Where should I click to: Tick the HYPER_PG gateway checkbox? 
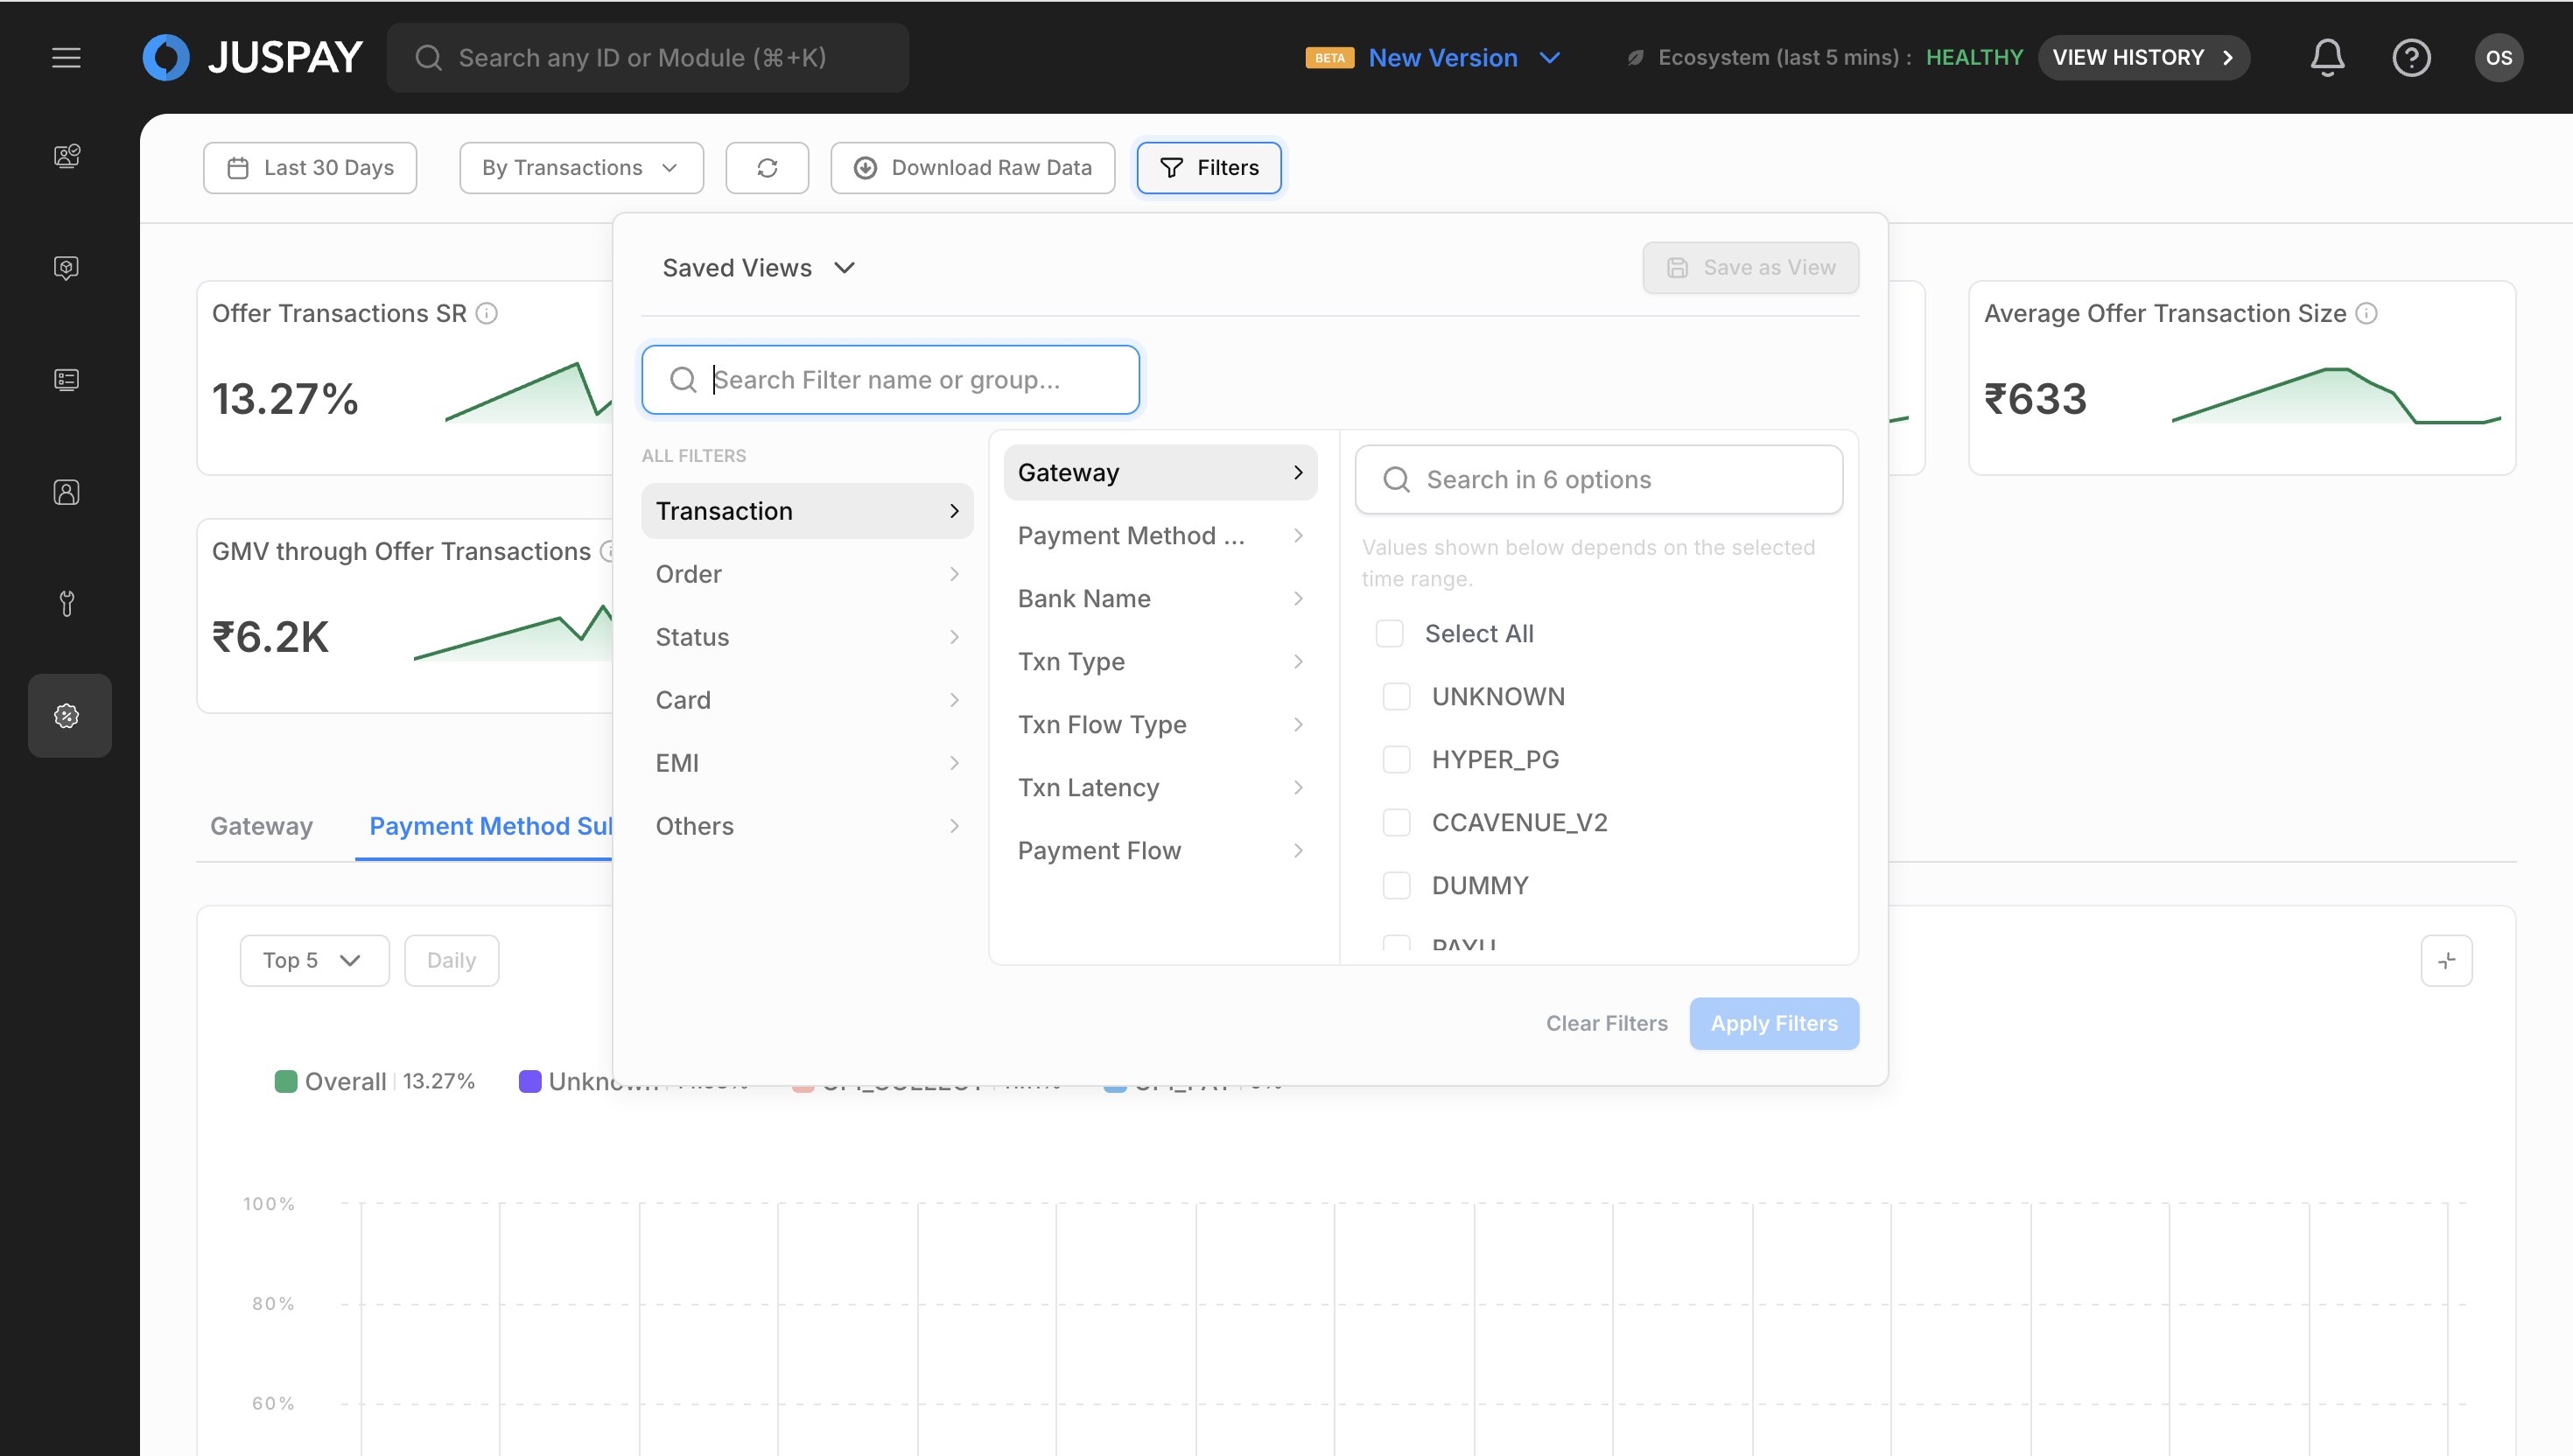1396,760
